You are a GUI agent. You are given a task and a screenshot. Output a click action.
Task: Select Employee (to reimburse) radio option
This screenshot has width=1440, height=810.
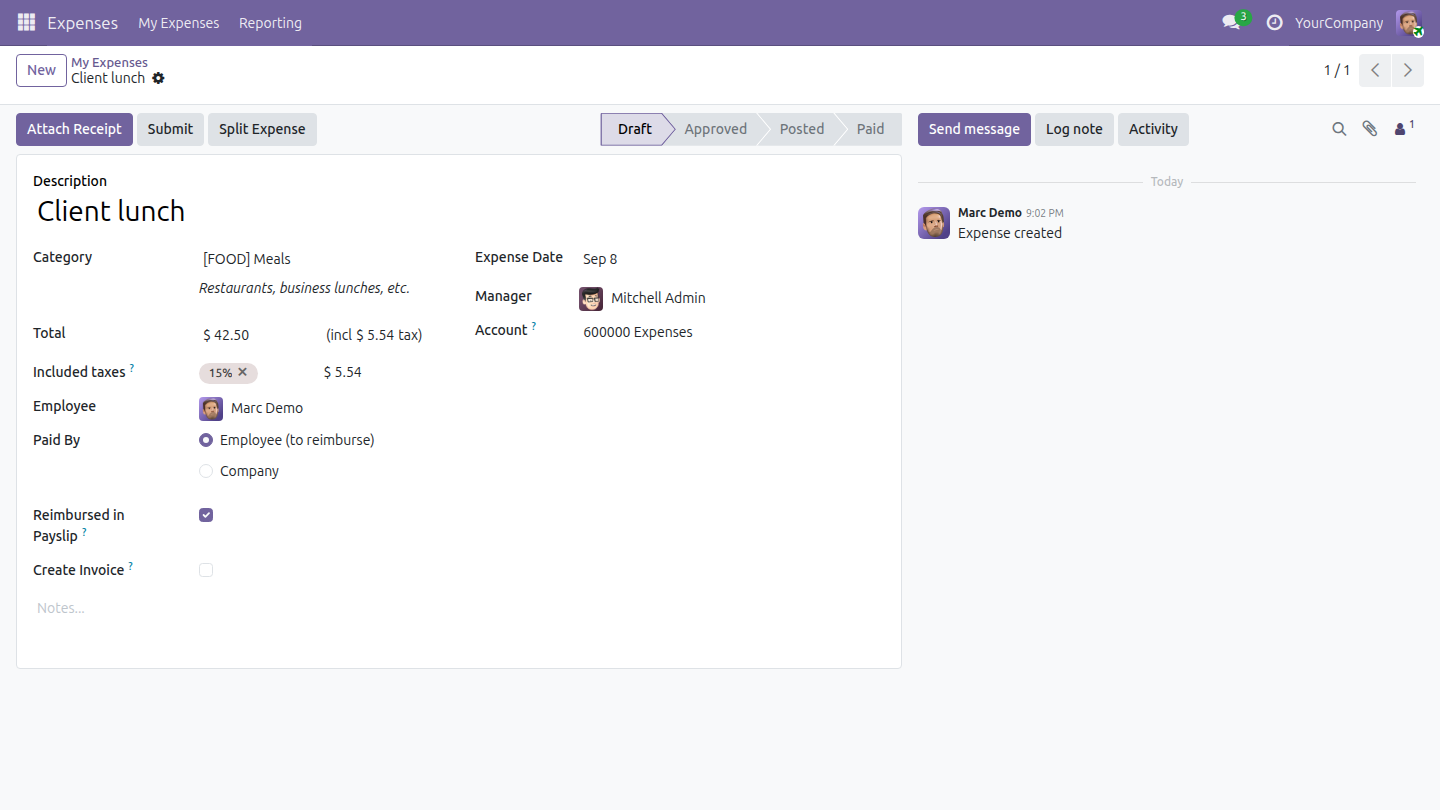point(206,440)
